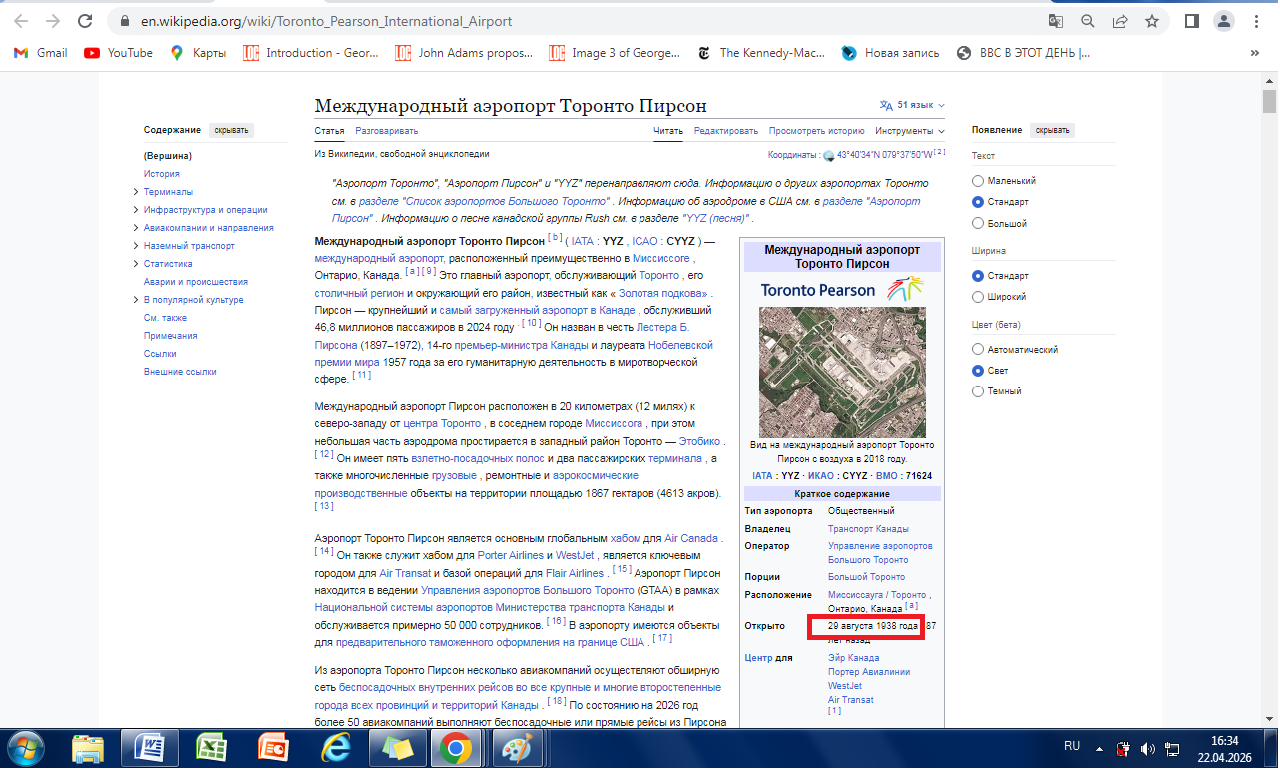This screenshot has height=774, width=1280.
Task: Launch Excel from the taskbar
Action: point(211,748)
